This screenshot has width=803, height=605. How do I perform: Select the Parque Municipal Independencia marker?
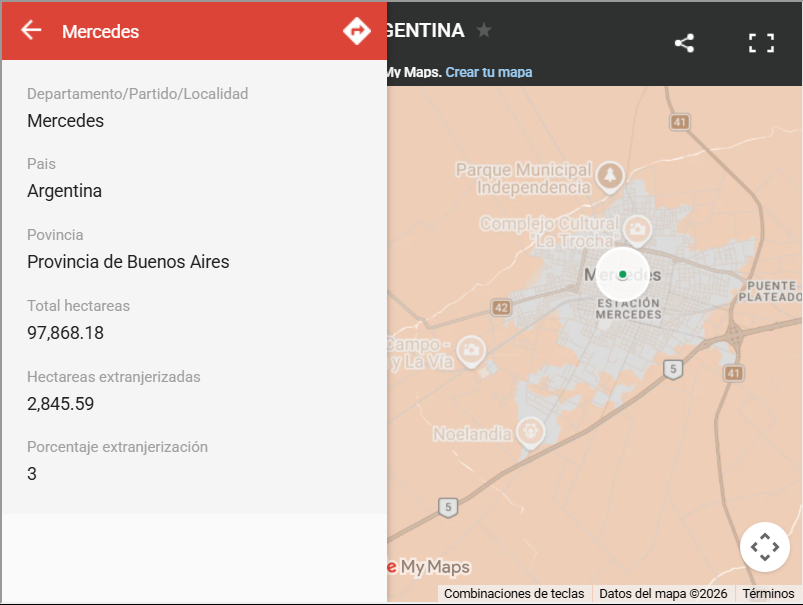(x=609, y=177)
